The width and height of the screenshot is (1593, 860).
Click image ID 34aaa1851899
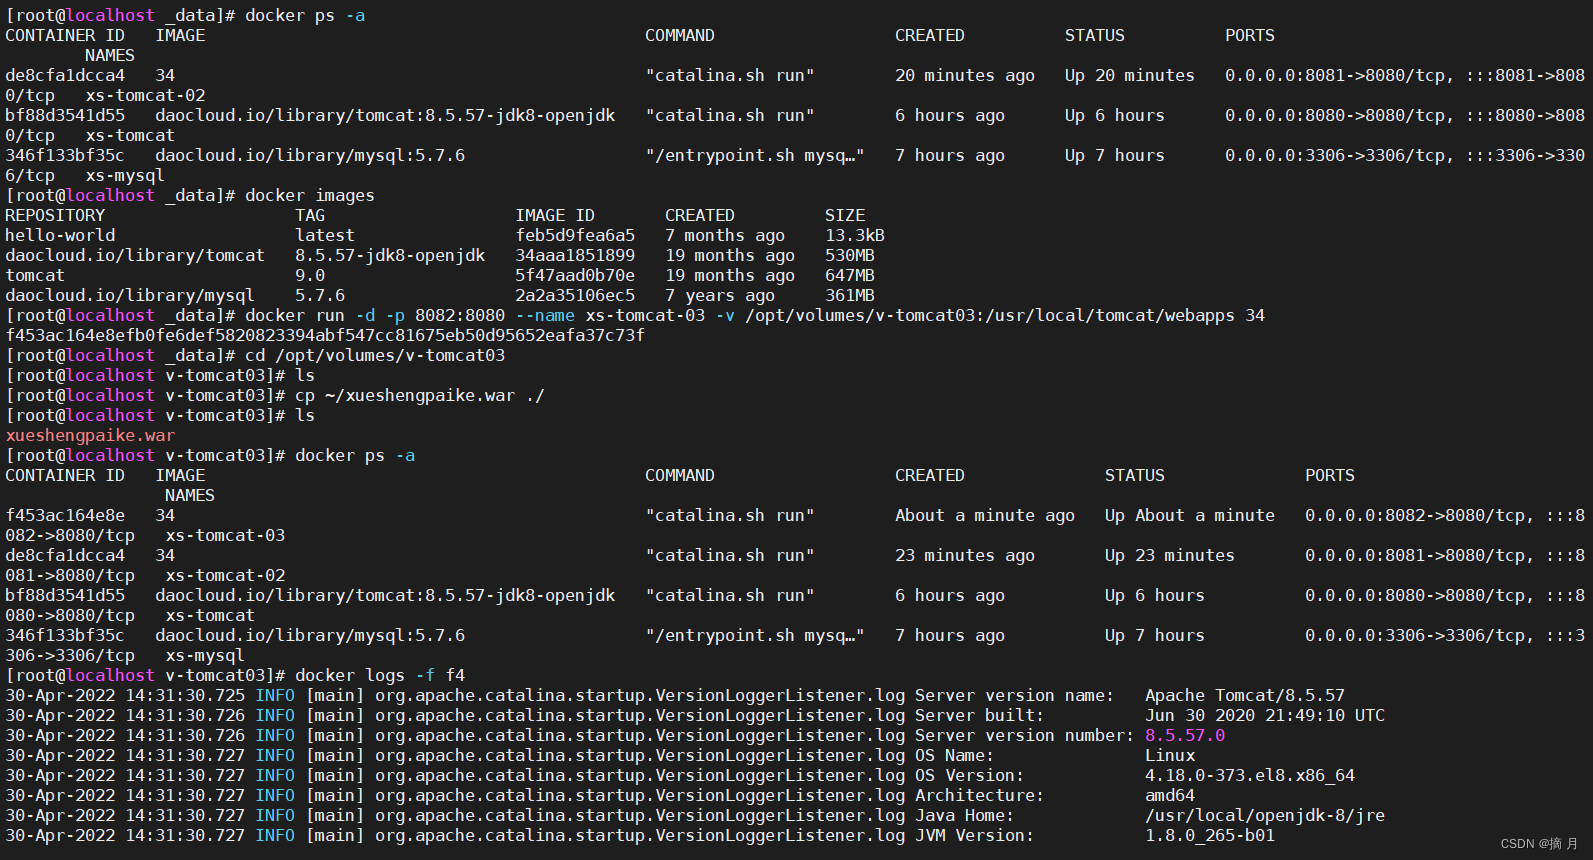575,255
